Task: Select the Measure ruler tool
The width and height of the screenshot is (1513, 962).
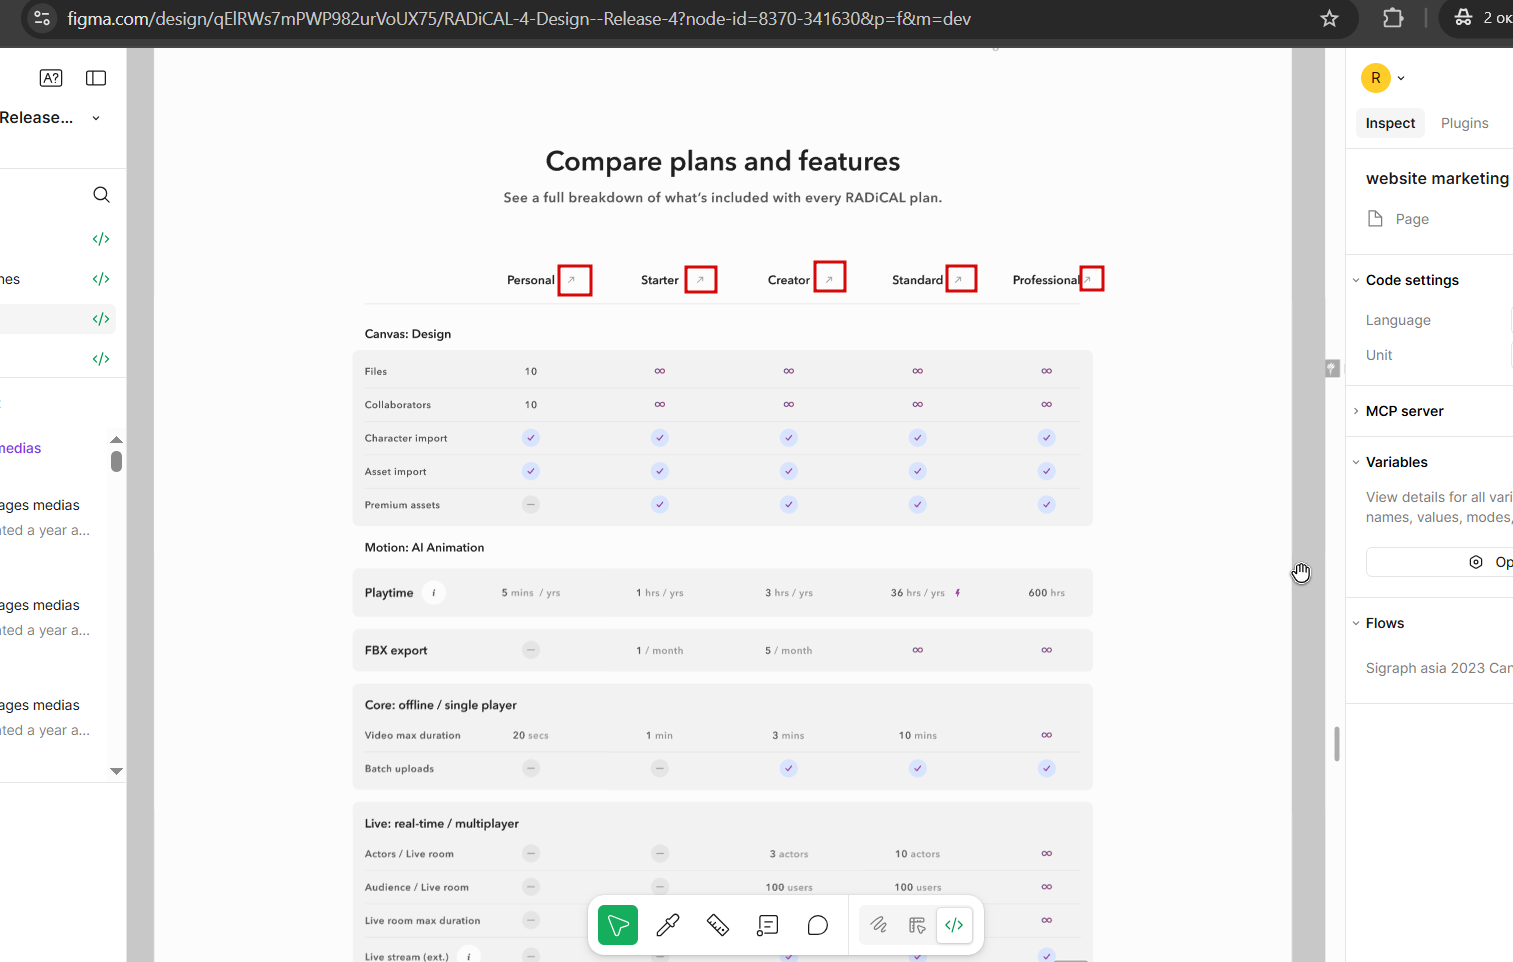Action: [718, 925]
